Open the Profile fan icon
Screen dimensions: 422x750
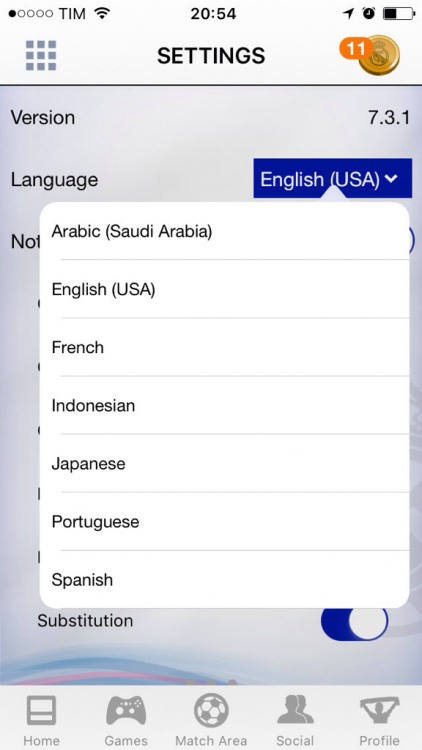(379, 711)
